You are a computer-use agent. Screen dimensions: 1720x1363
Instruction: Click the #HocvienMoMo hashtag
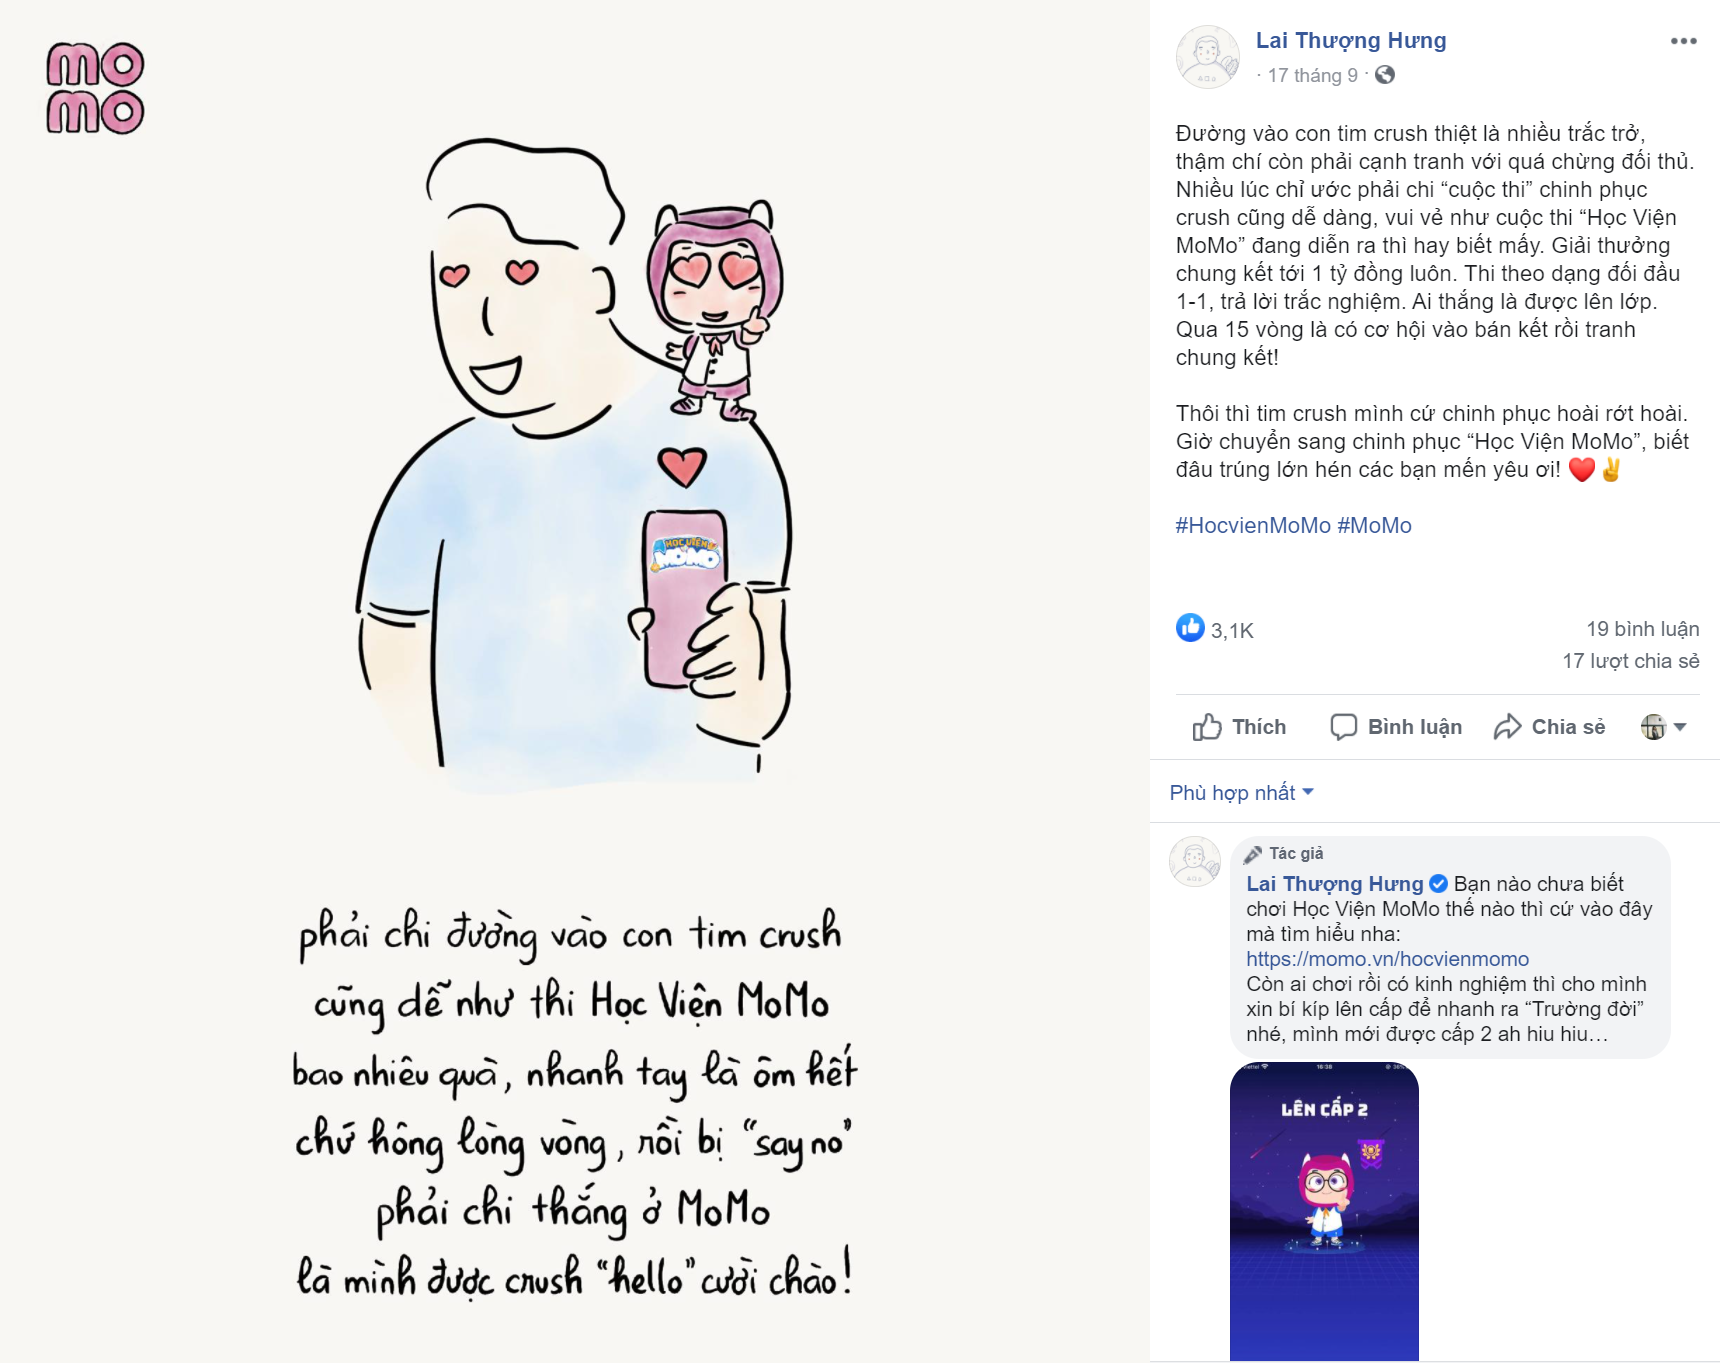click(x=1253, y=526)
